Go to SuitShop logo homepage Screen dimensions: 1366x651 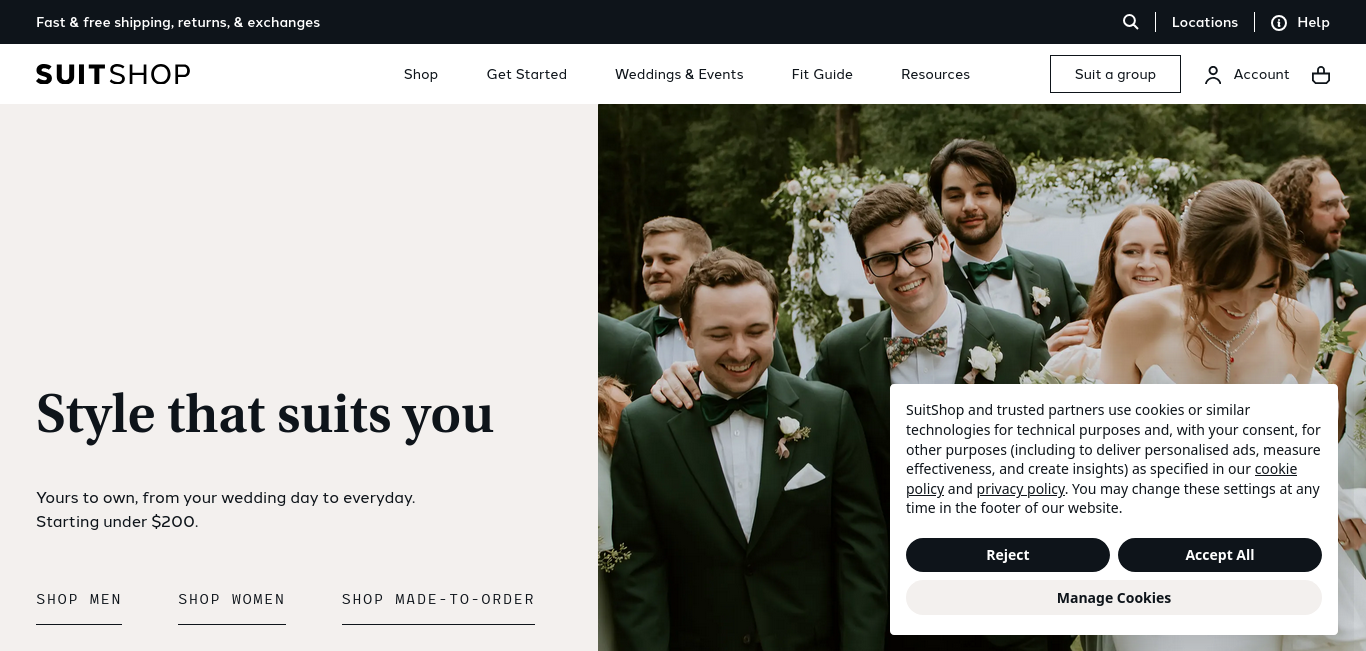[x=113, y=74]
